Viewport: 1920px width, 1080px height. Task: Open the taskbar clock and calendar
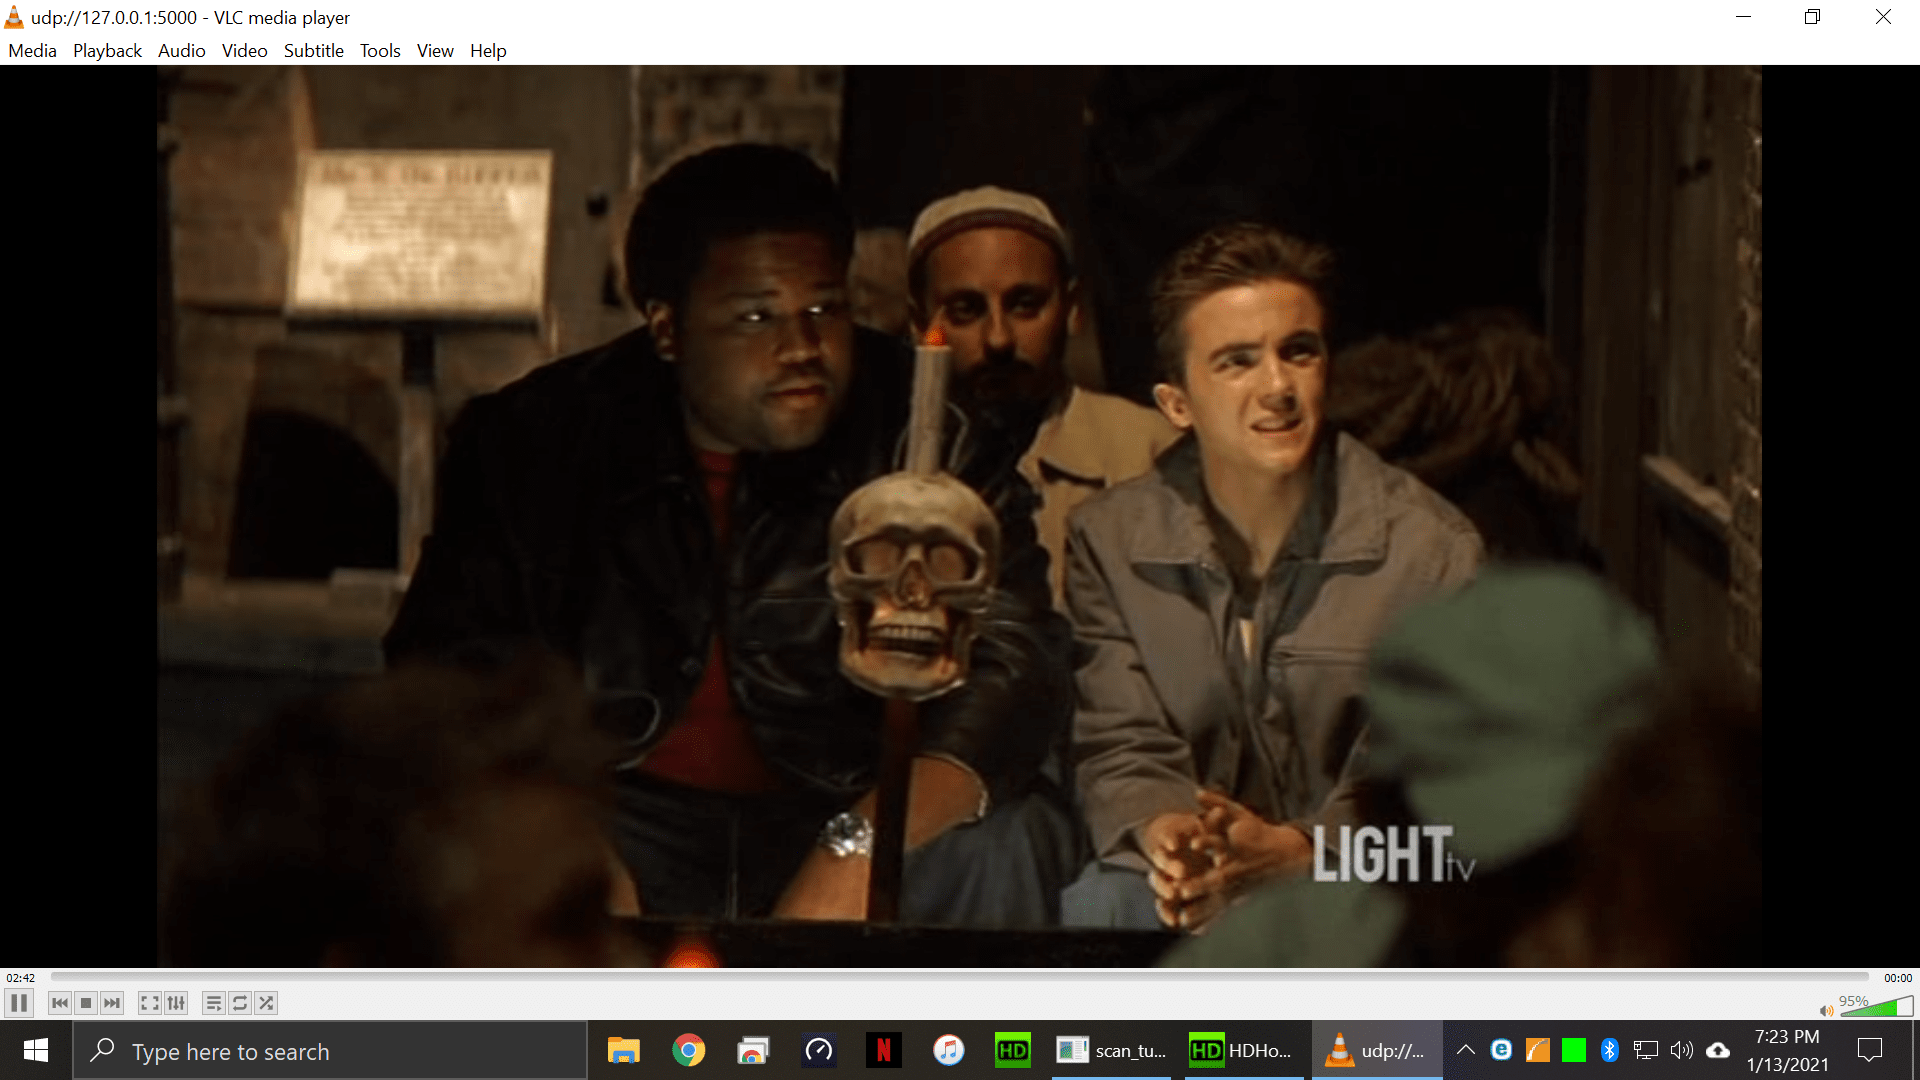(x=1788, y=1050)
